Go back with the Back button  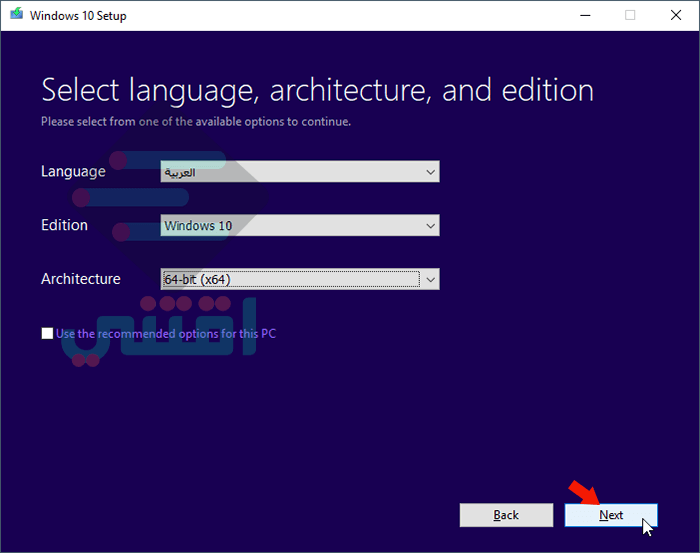506,515
